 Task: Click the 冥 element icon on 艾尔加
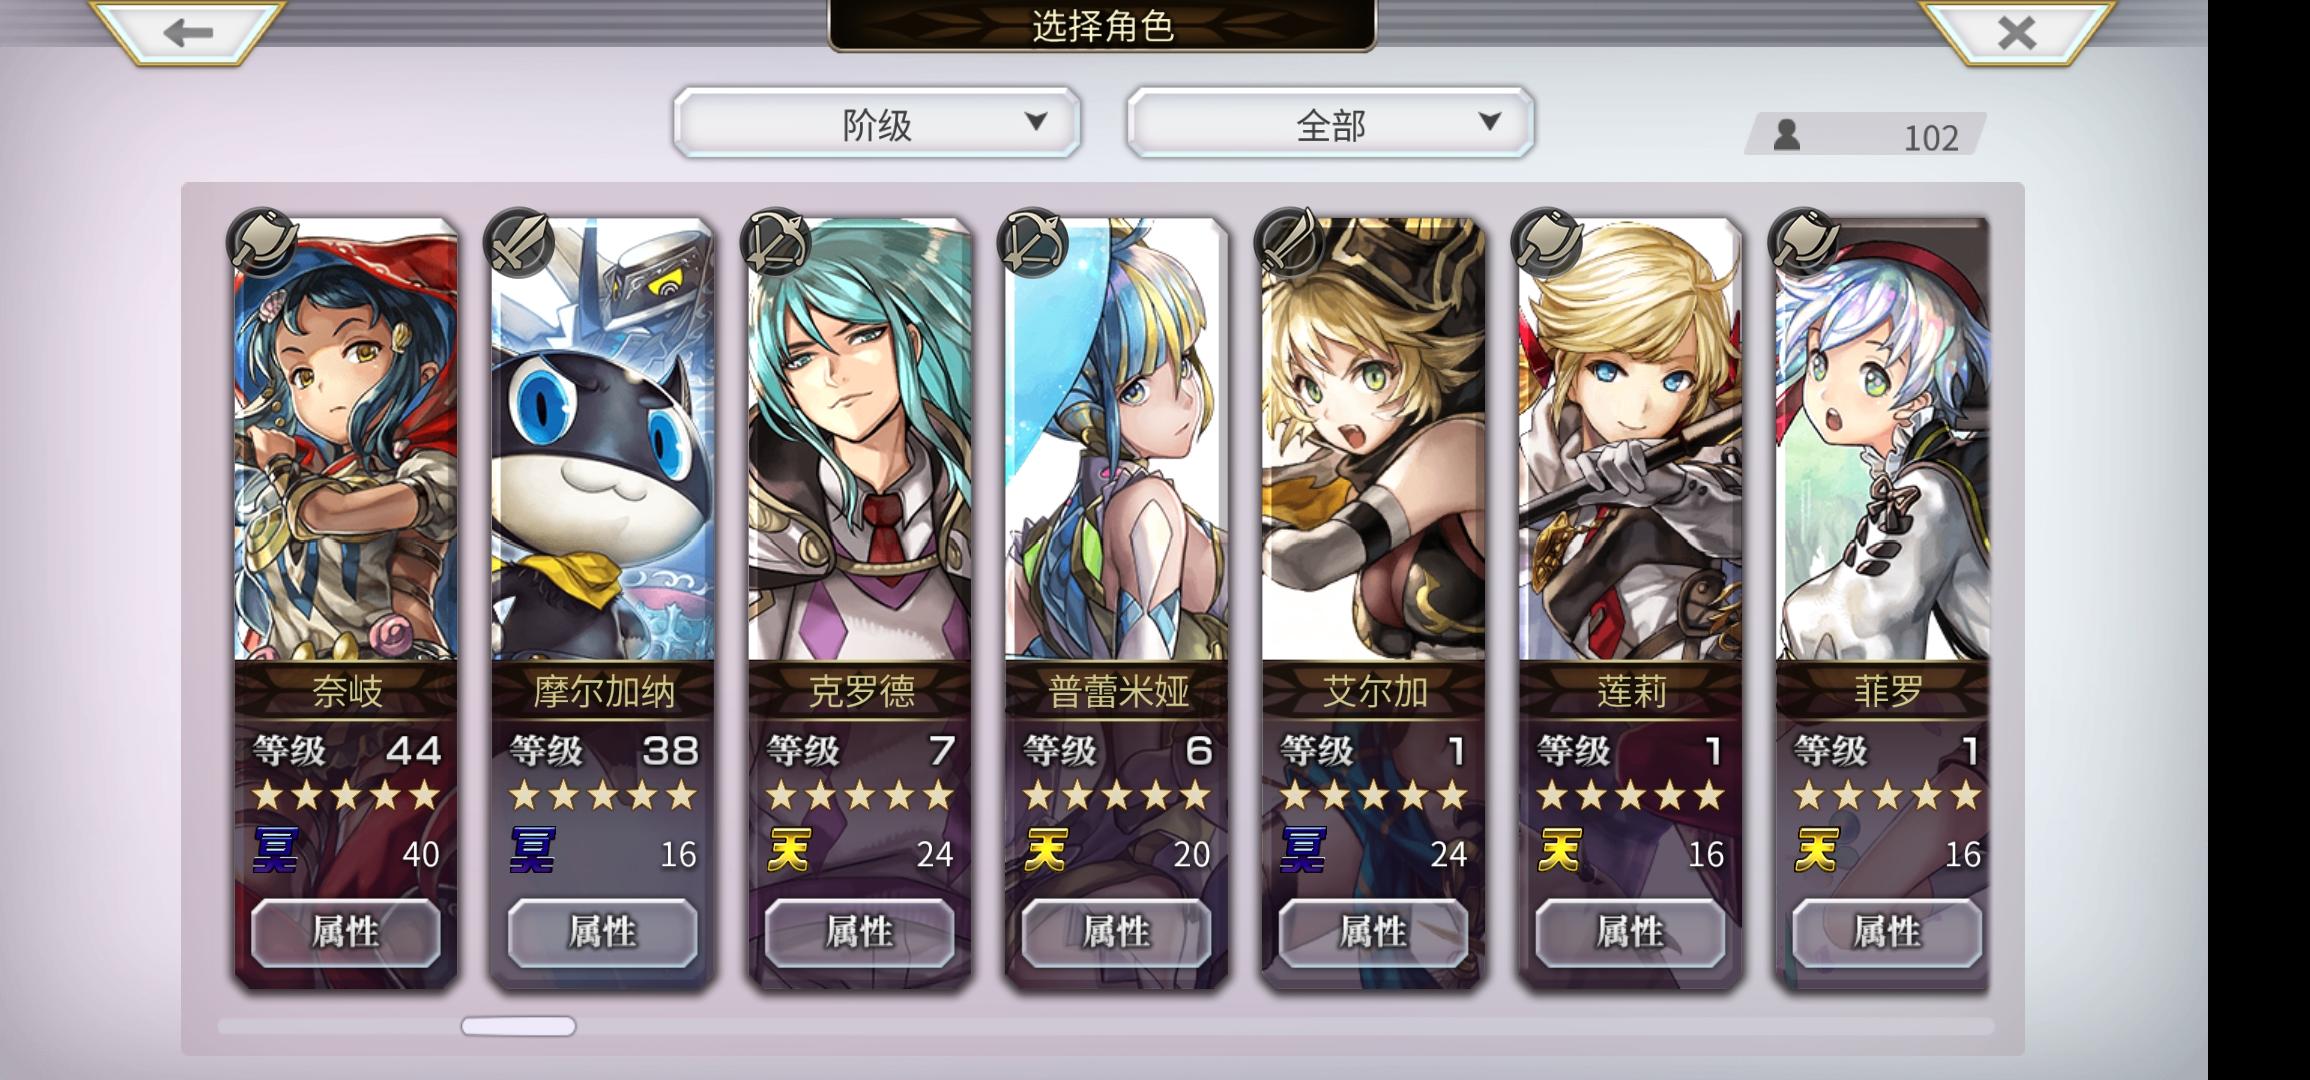1304,851
